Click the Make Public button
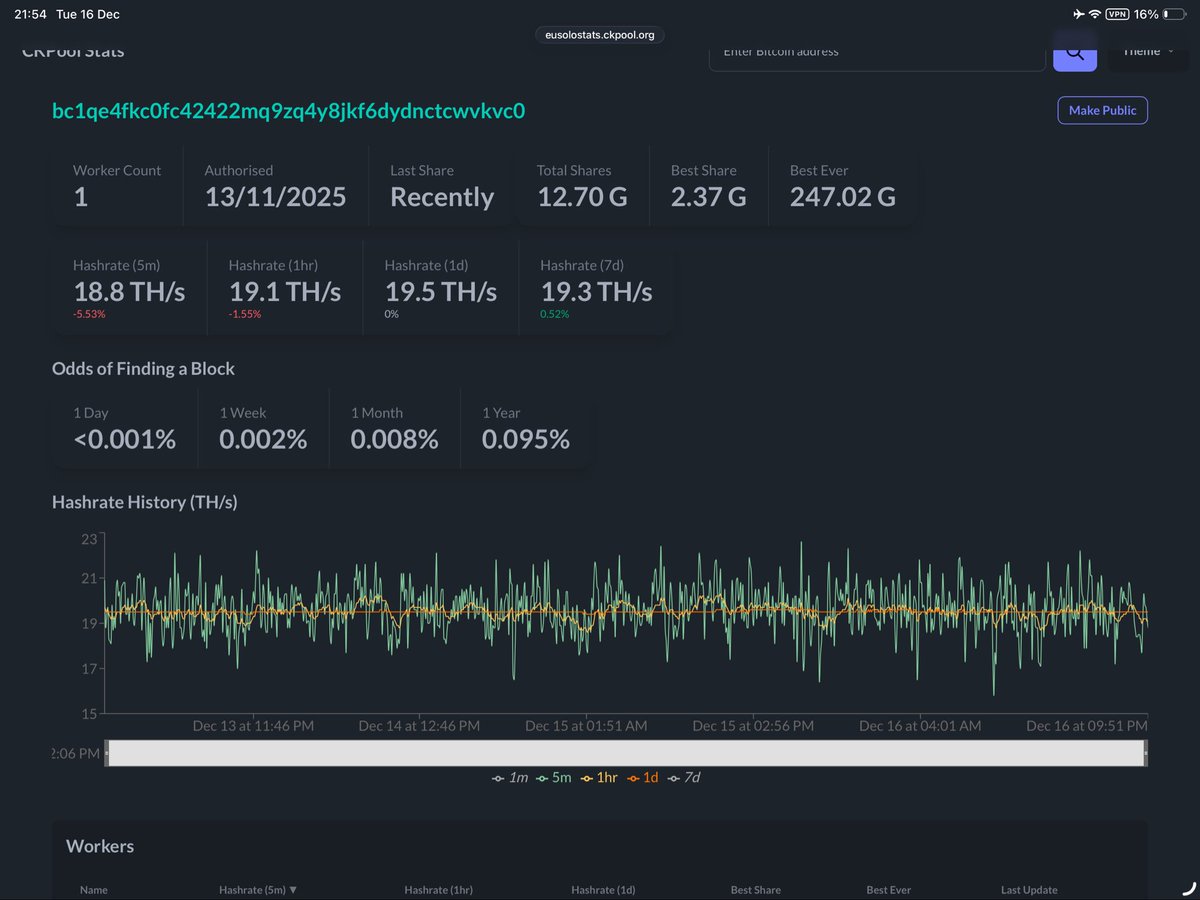Screen dimensions: 1200x900 coord(1102,110)
